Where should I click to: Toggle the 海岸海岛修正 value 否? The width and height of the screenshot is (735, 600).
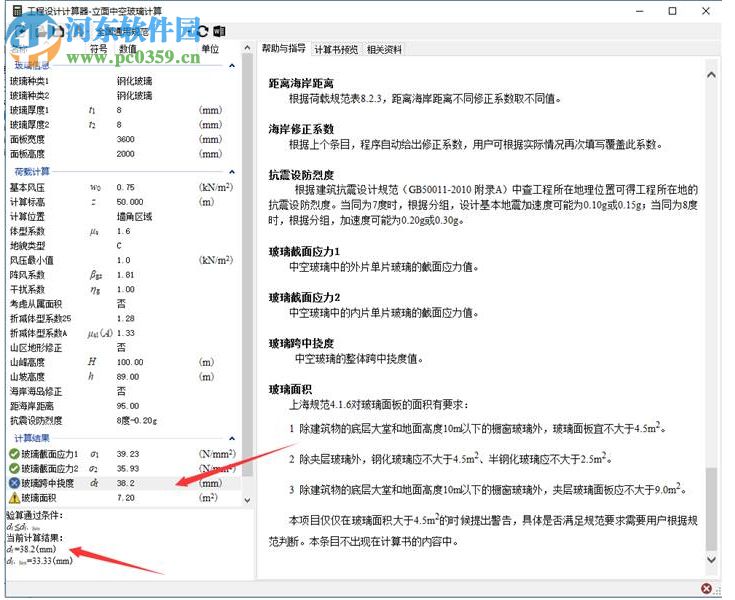pos(121,391)
